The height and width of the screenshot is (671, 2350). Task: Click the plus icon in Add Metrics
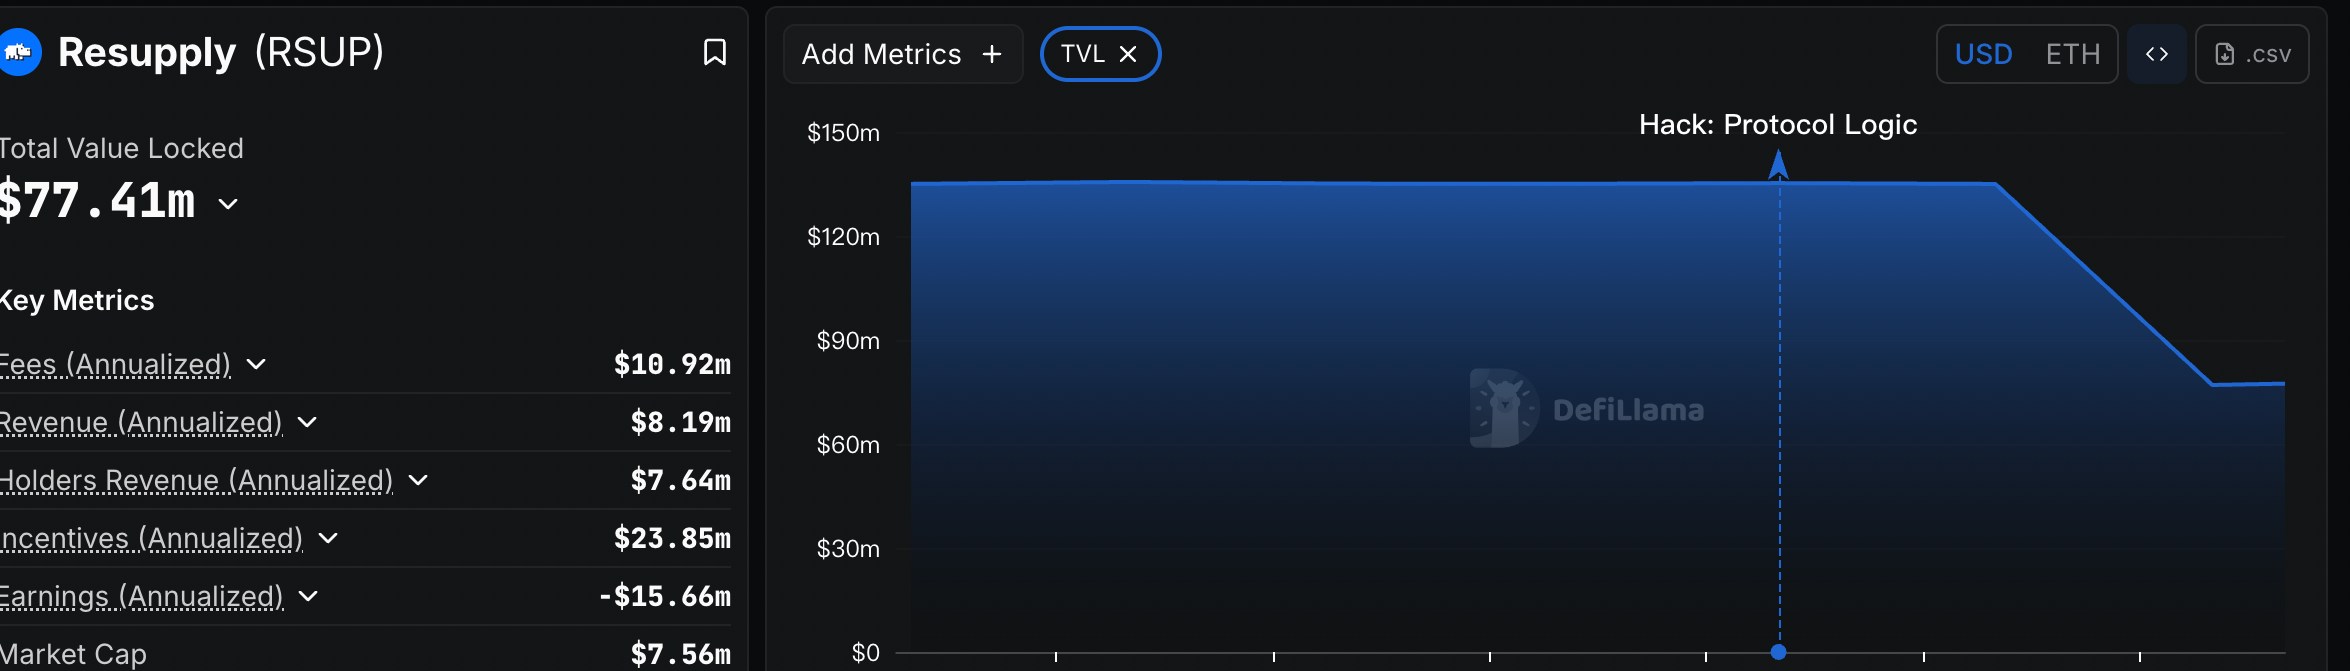pyautogui.click(x=992, y=54)
